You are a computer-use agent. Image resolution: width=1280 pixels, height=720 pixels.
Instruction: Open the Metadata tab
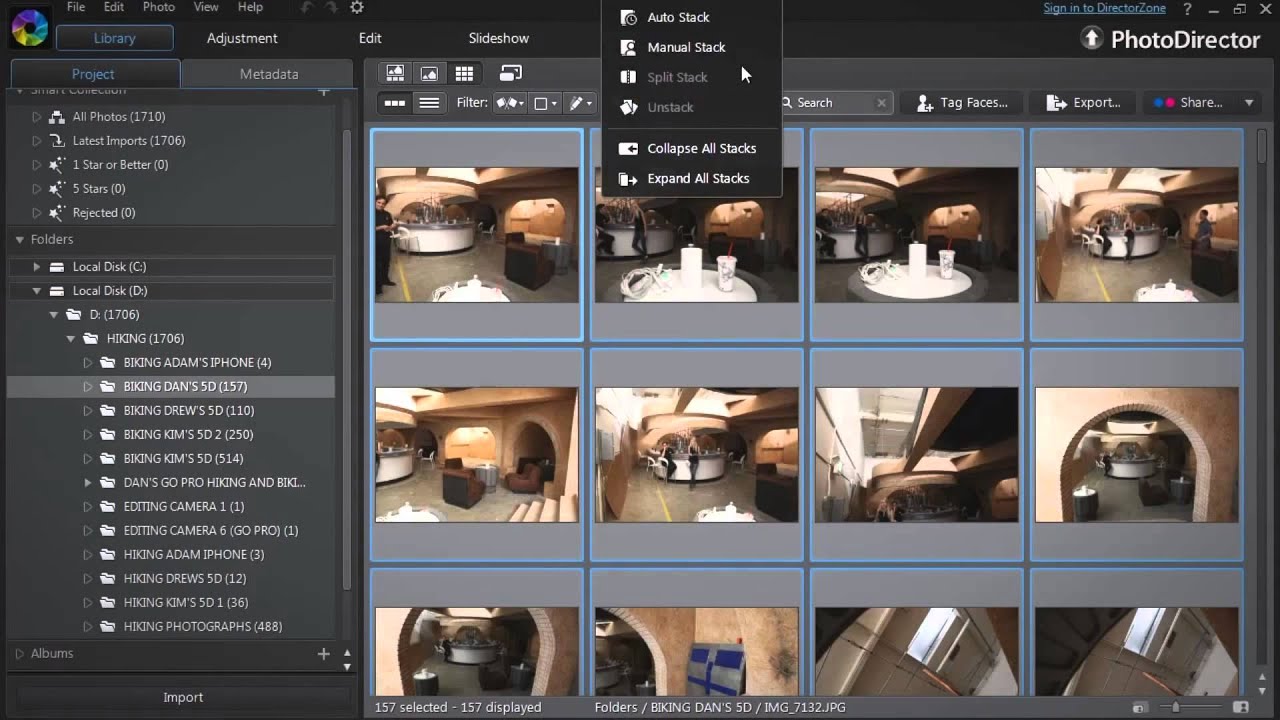click(x=268, y=74)
